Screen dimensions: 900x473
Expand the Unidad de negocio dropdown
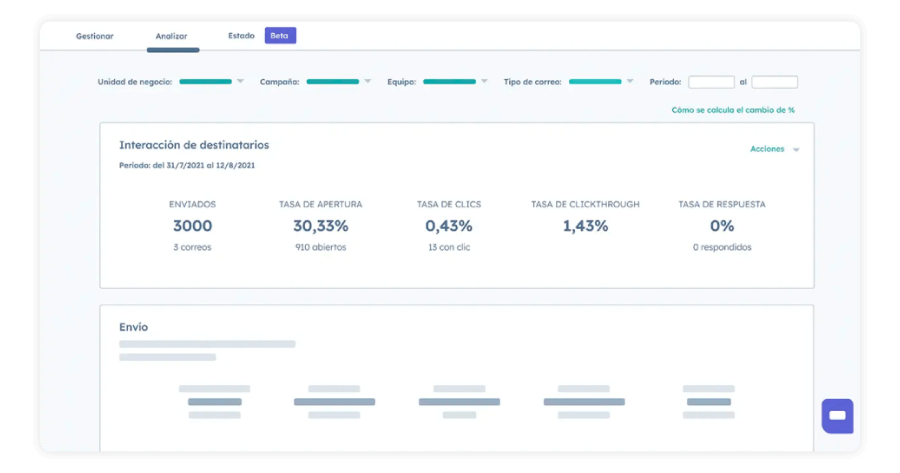[211, 82]
